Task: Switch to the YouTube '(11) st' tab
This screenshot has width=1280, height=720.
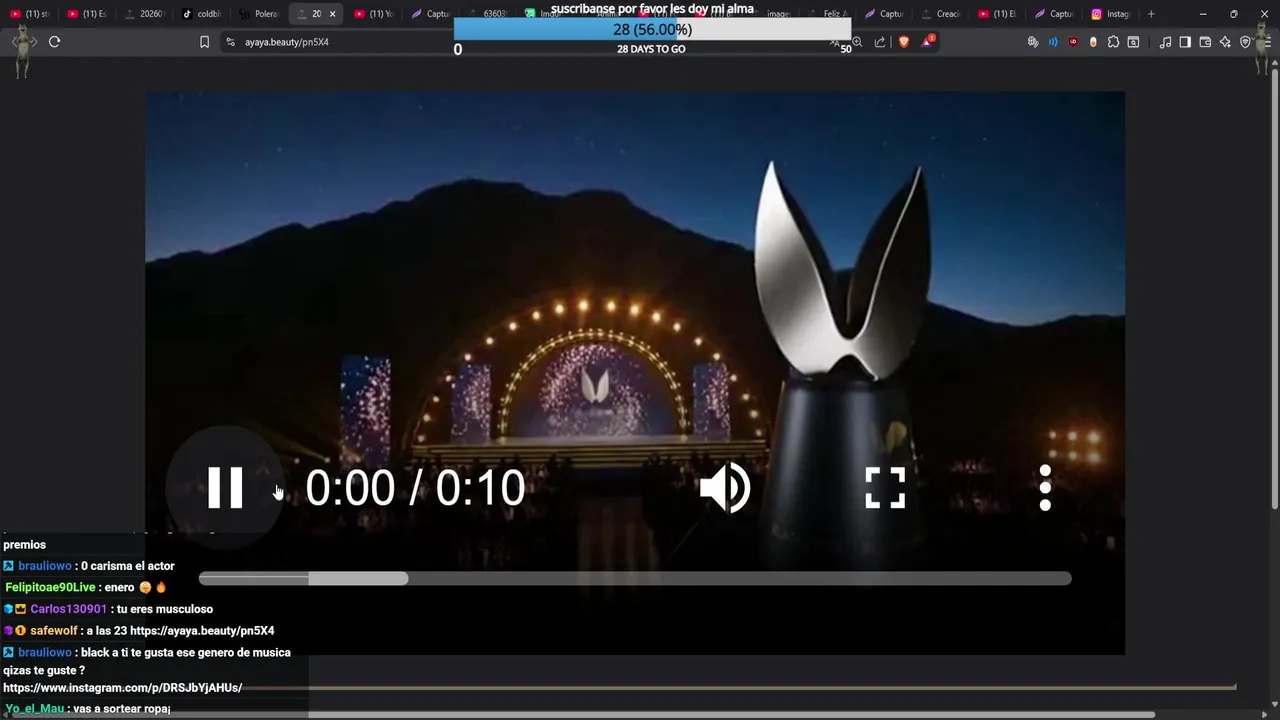Action: tap(30, 14)
